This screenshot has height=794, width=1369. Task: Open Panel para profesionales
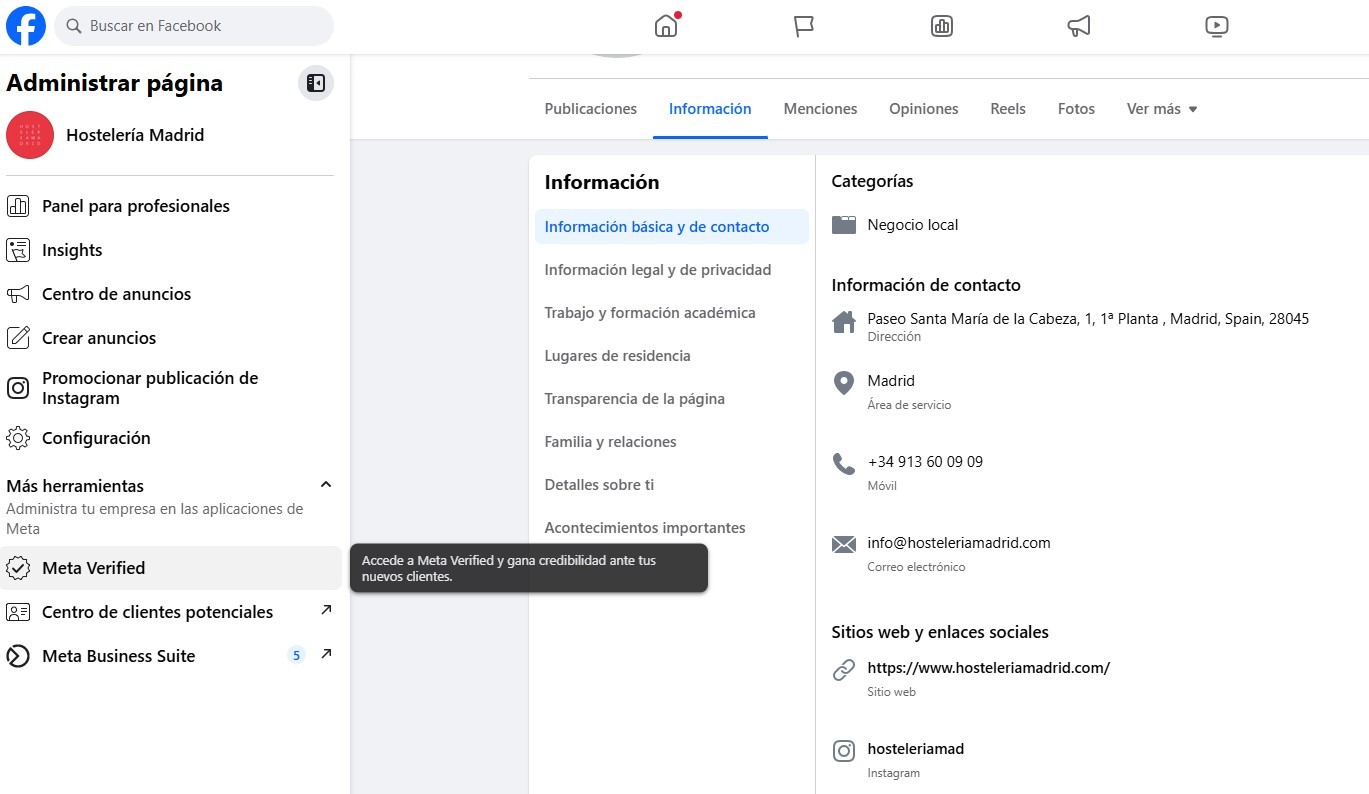135,206
